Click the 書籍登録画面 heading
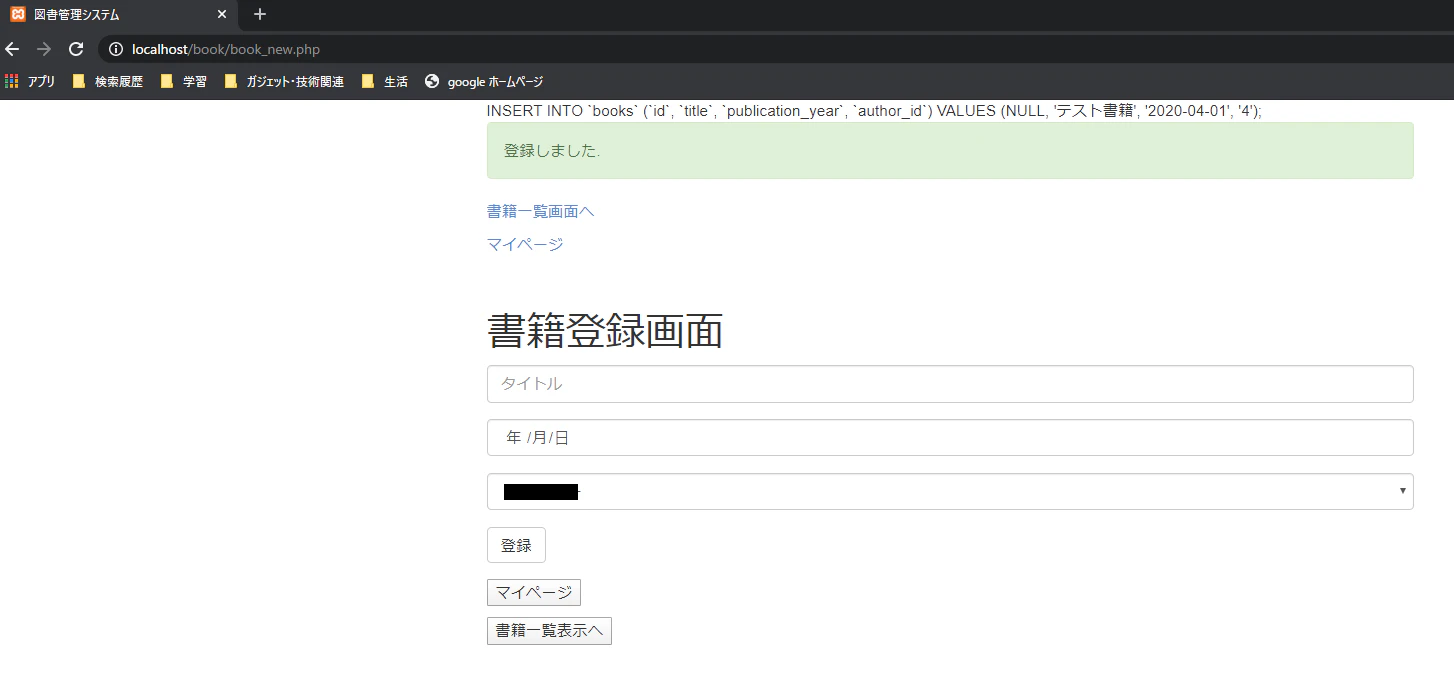Image resolution: width=1454 pixels, height=683 pixels. tap(605, 331)
